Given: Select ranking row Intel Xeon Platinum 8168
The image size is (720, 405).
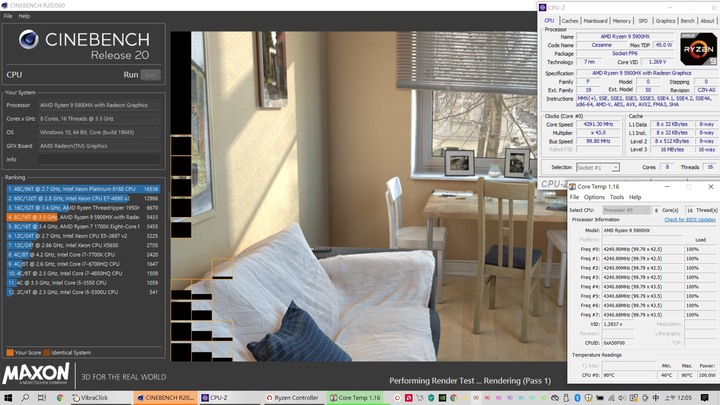Looking at the screenshot, I should tap(83, 189).
